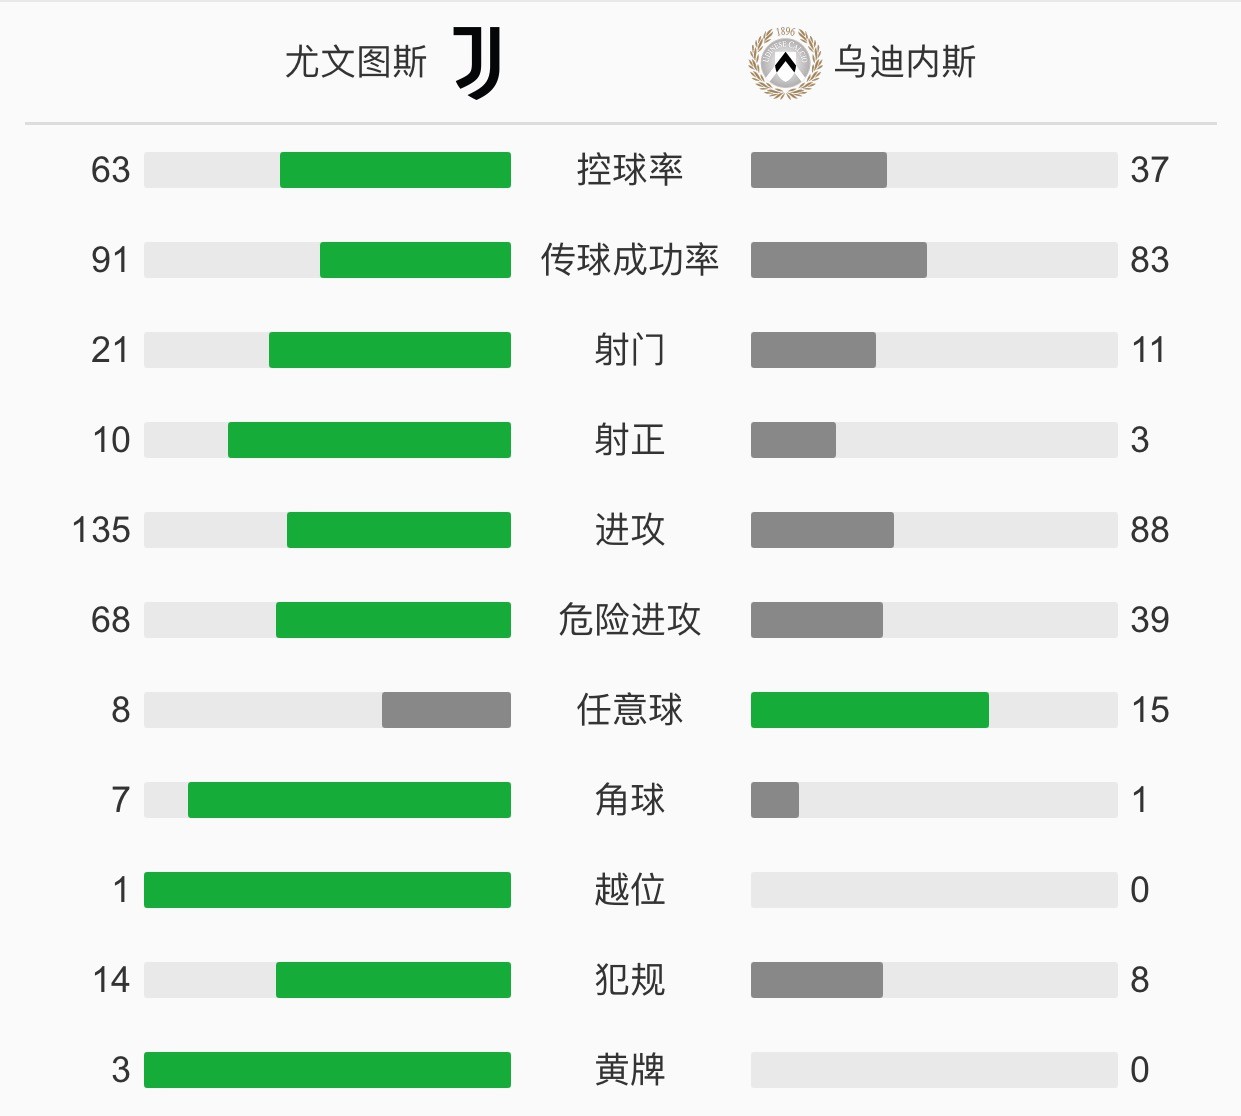1241x1116 pixels.
Task: Click the 危险进攻 label
Action: pos(630,620)
